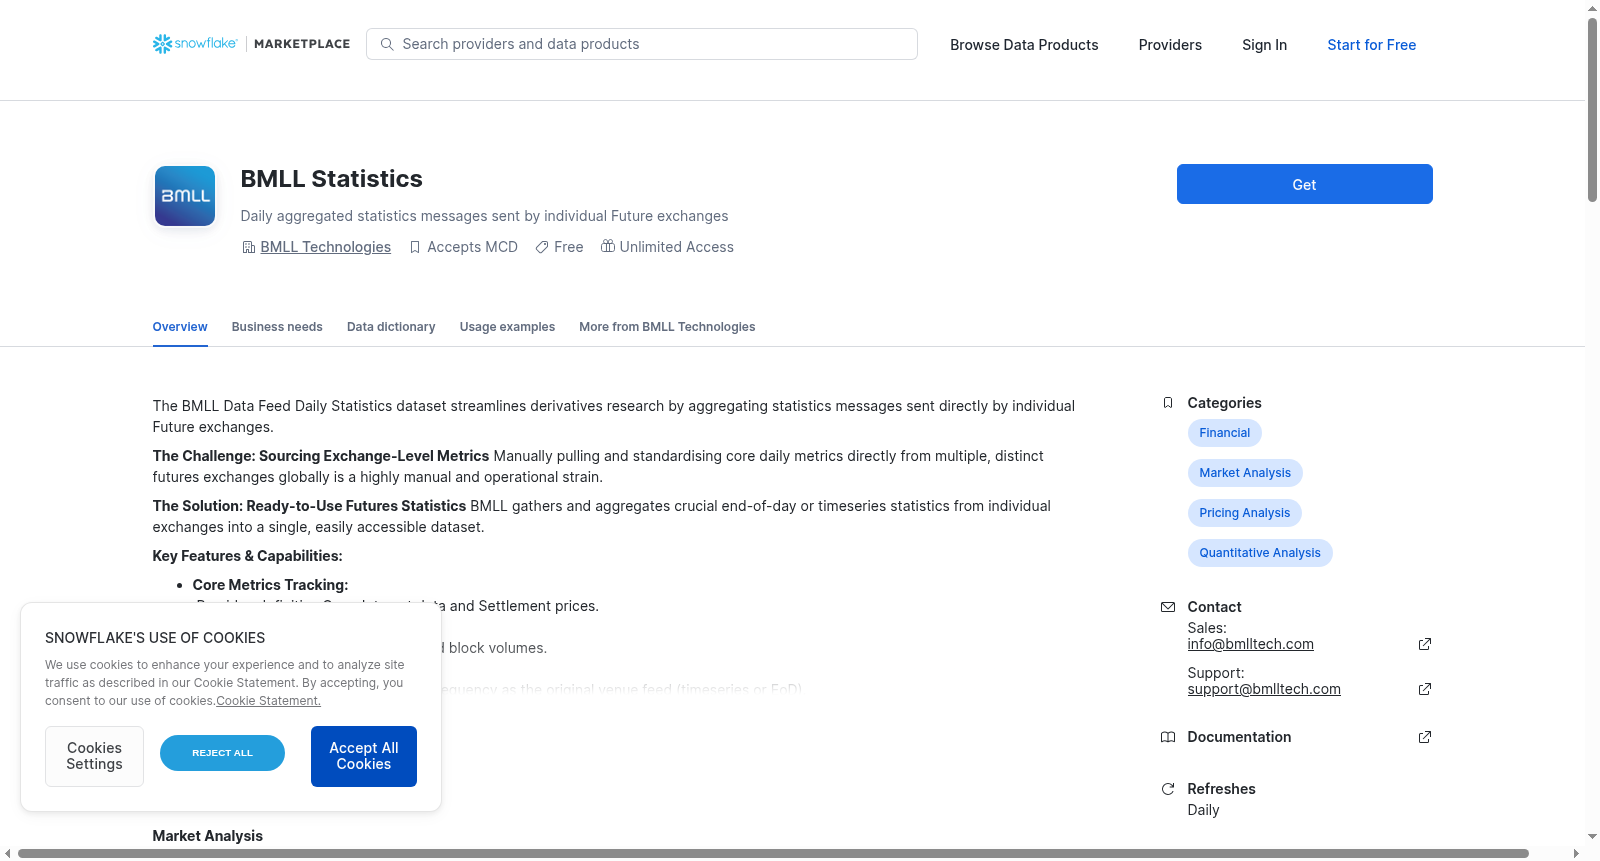Open the BMLL Technologies provider link
The image size is (1600, 861).
[325, 247]
